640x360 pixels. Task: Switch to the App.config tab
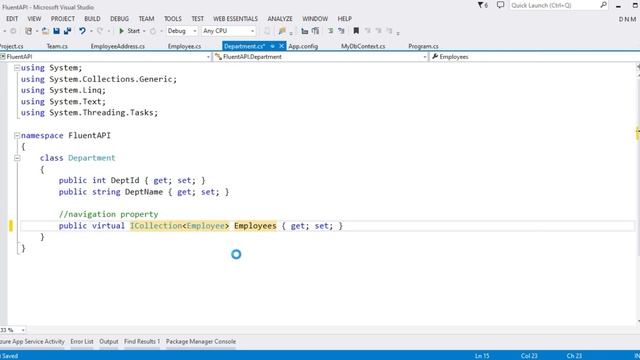click(x=303, y=46)
